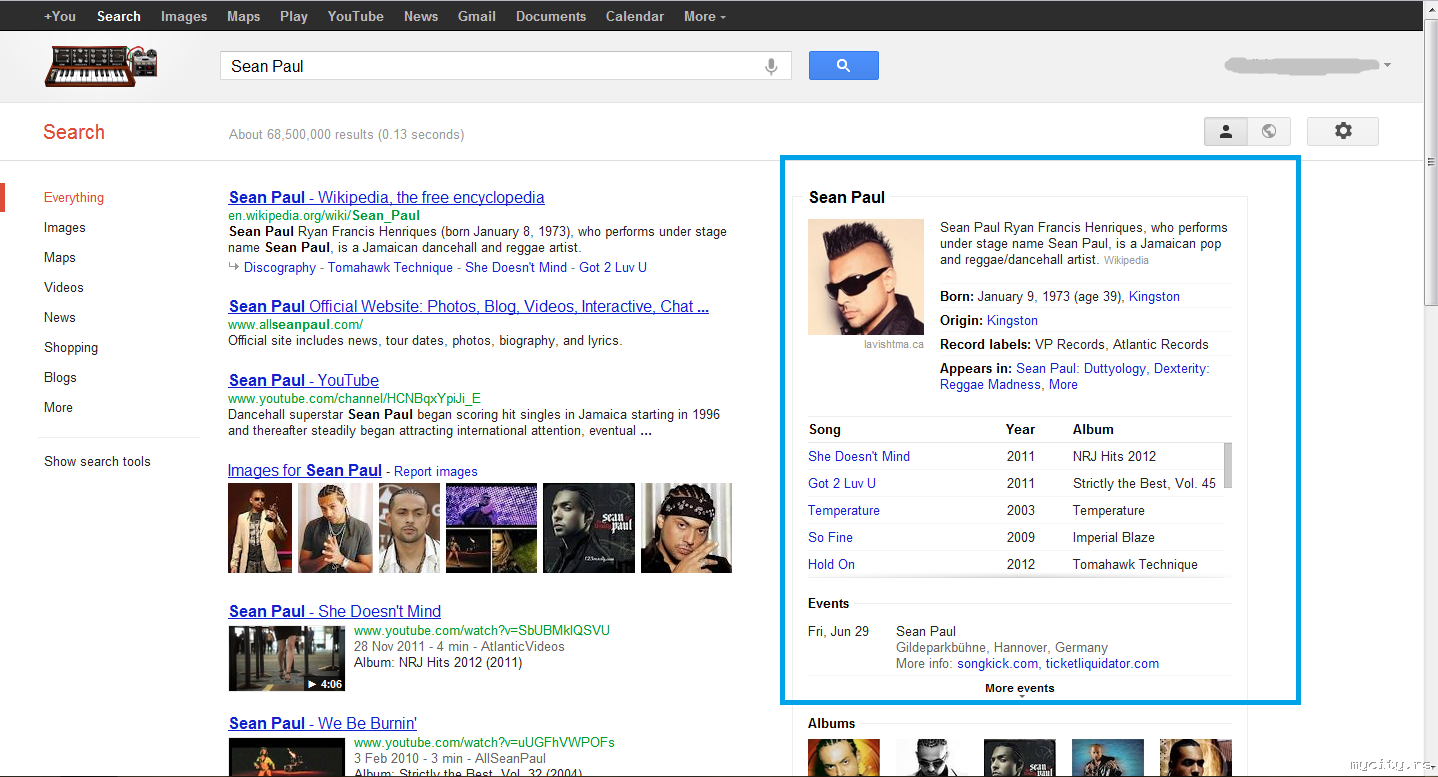Screen dimensions: 1438x777
Task: Show search tools in sidebar
Action: coord(97,461)
